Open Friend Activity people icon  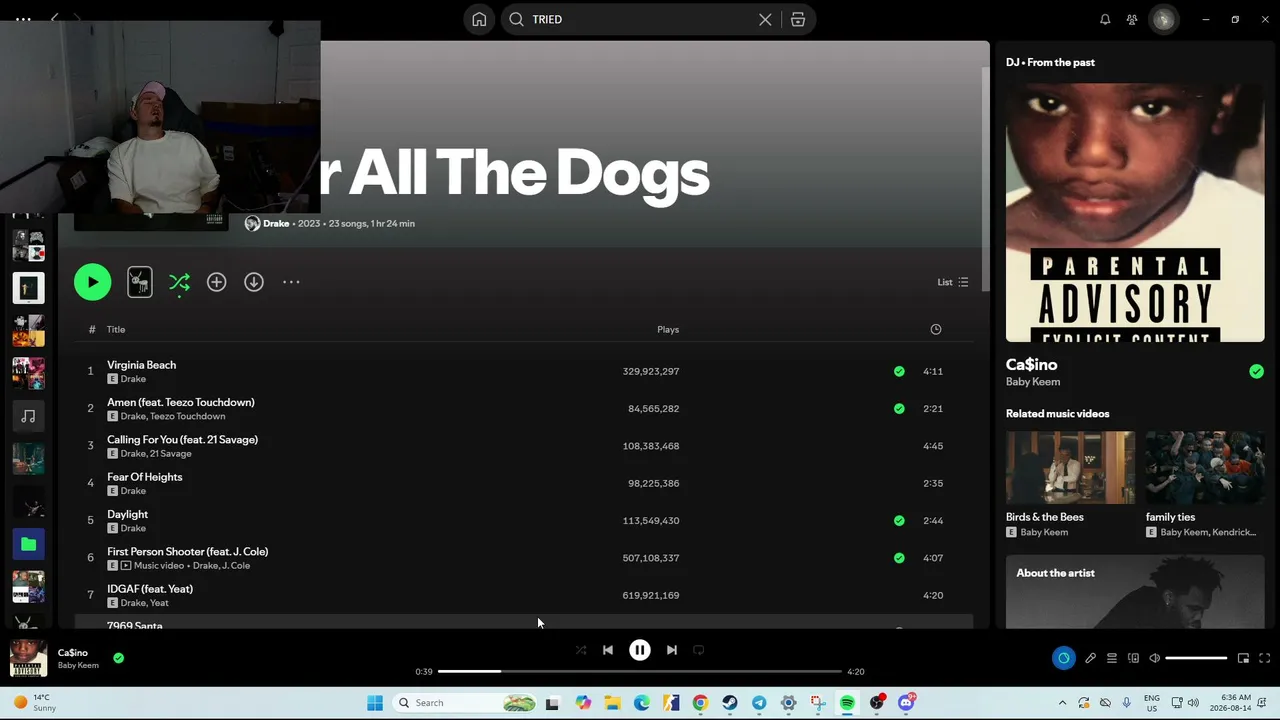click(1132, 19)
